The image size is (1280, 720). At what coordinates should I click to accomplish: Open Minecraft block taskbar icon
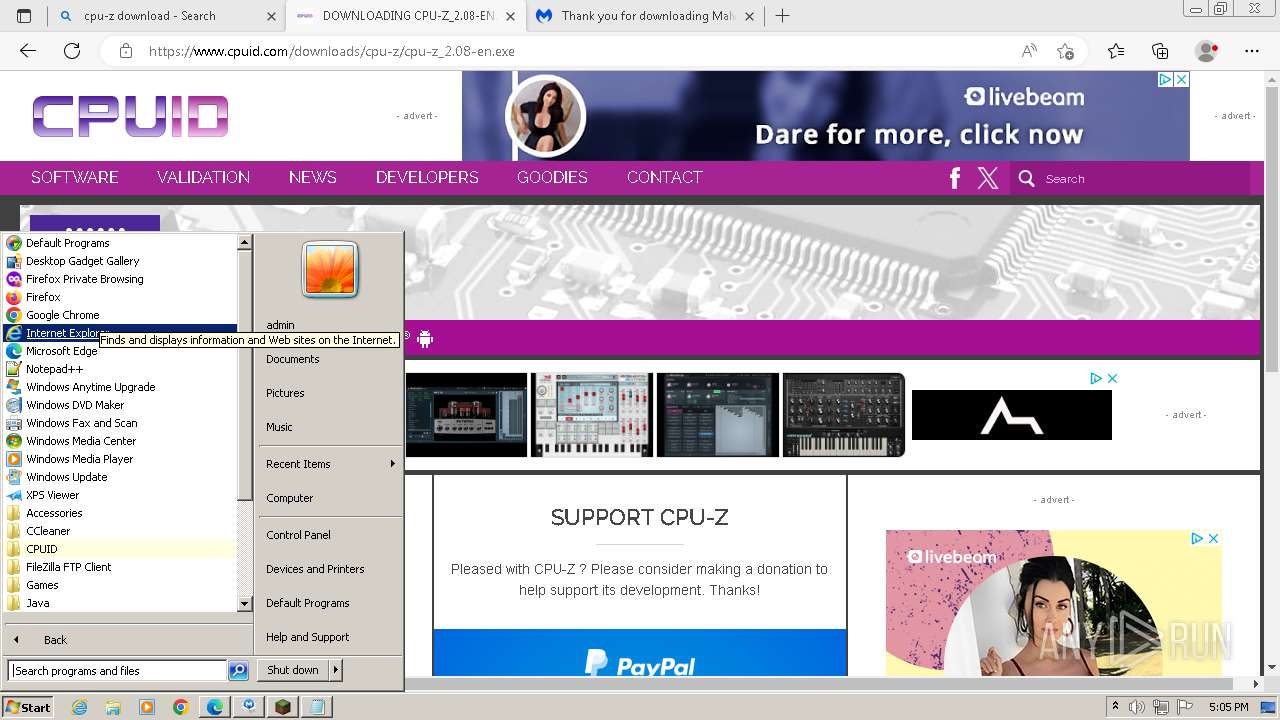pyautogui.click(x=283, y=707)
